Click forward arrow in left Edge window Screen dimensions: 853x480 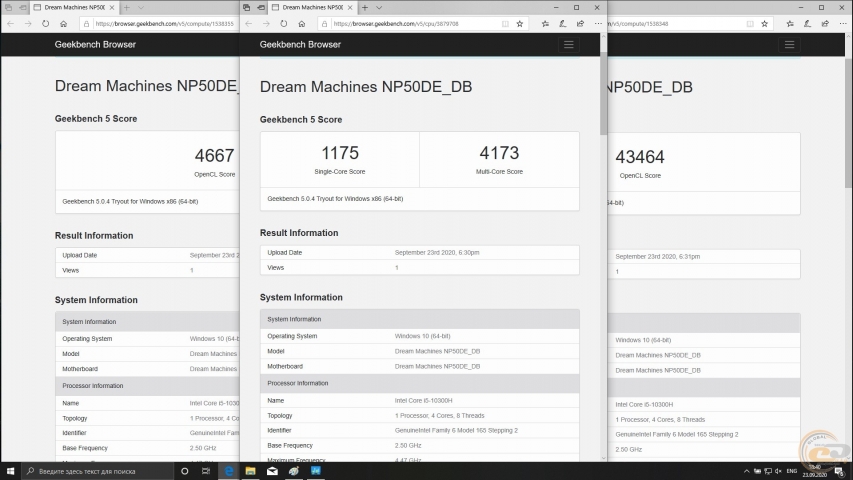tap(28, 24)
